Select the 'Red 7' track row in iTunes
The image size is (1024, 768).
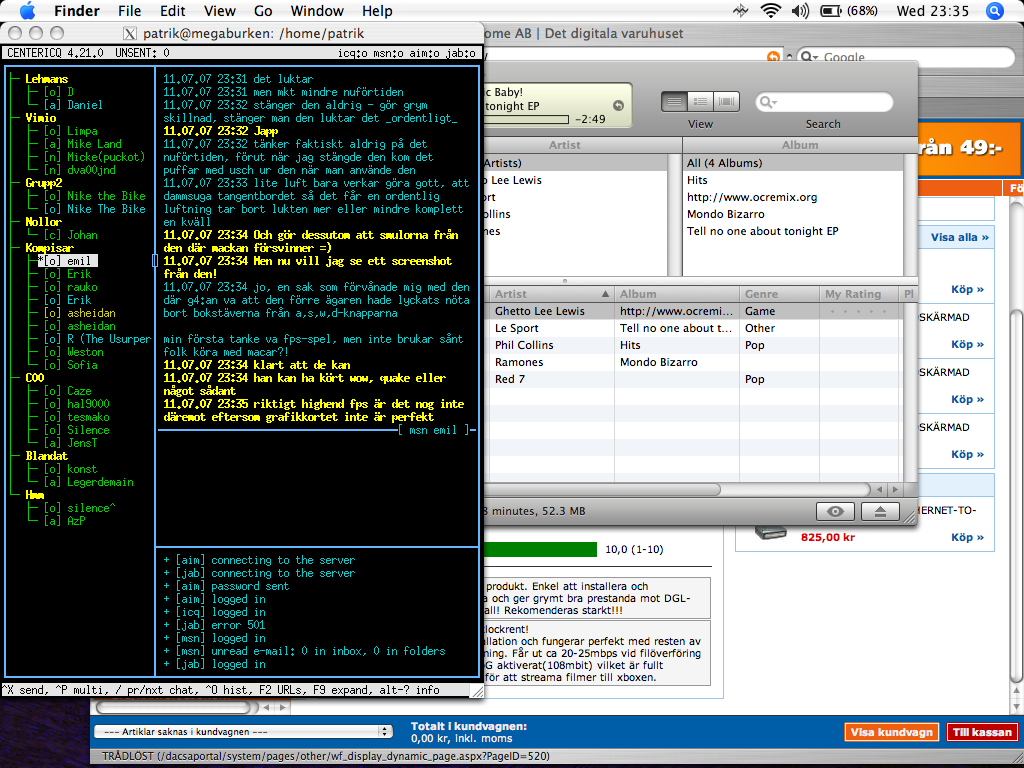click(x=696, y=379)
